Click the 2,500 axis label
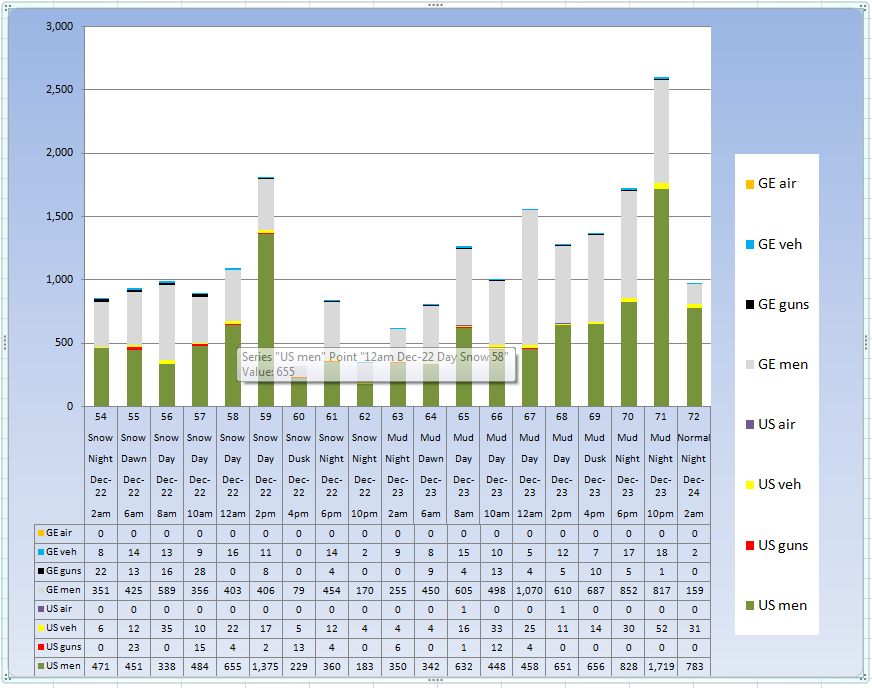Viewport: 872px width, 688px height. point(59,89)
